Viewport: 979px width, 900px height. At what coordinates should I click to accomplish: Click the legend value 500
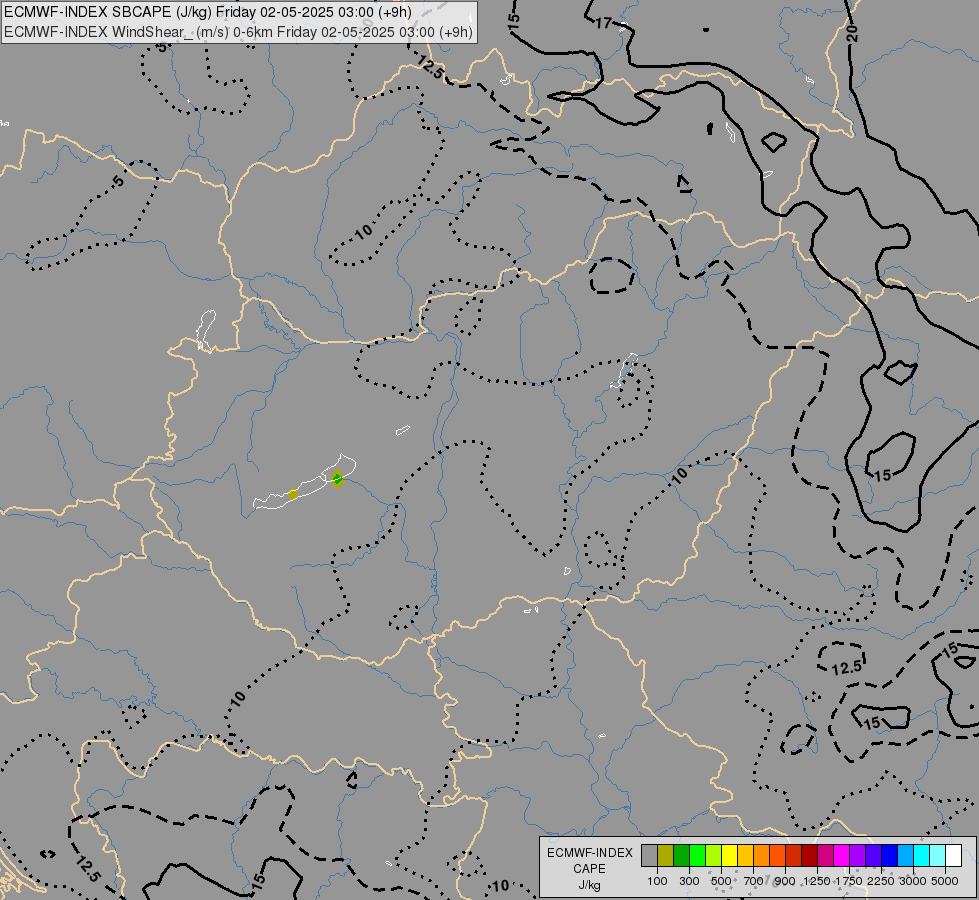721,881
